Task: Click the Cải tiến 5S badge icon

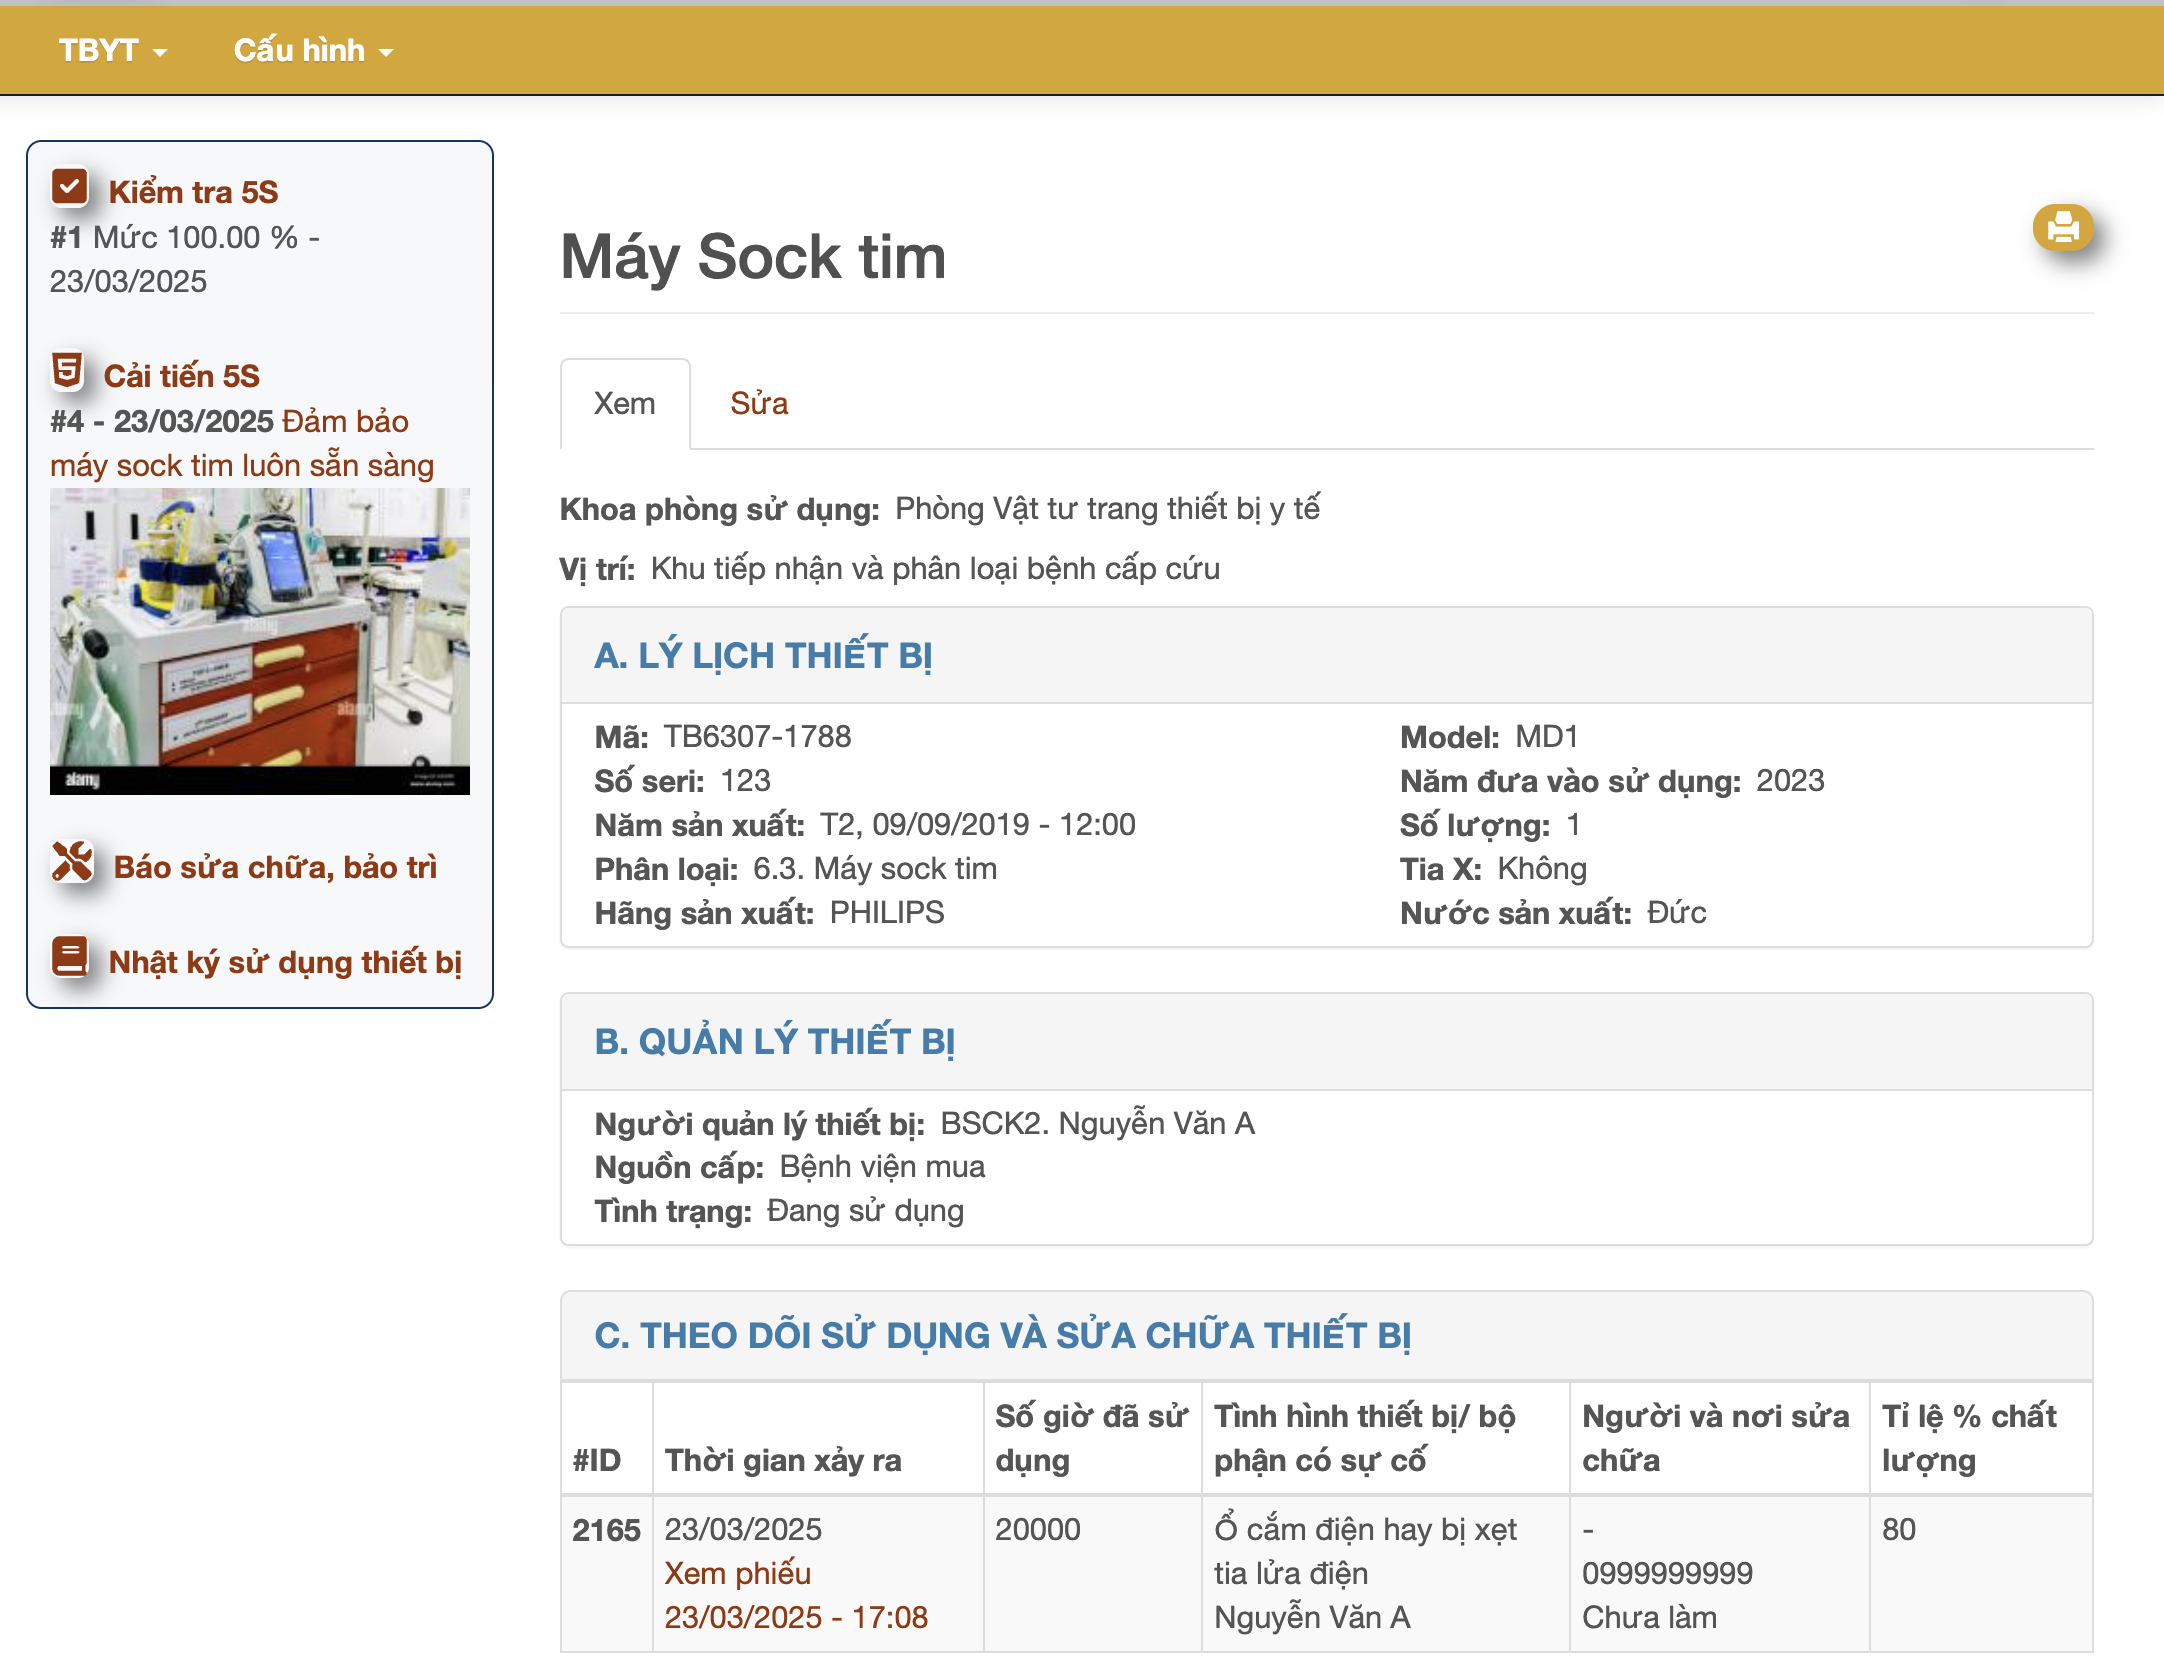Action: click(x=68, y=371)
